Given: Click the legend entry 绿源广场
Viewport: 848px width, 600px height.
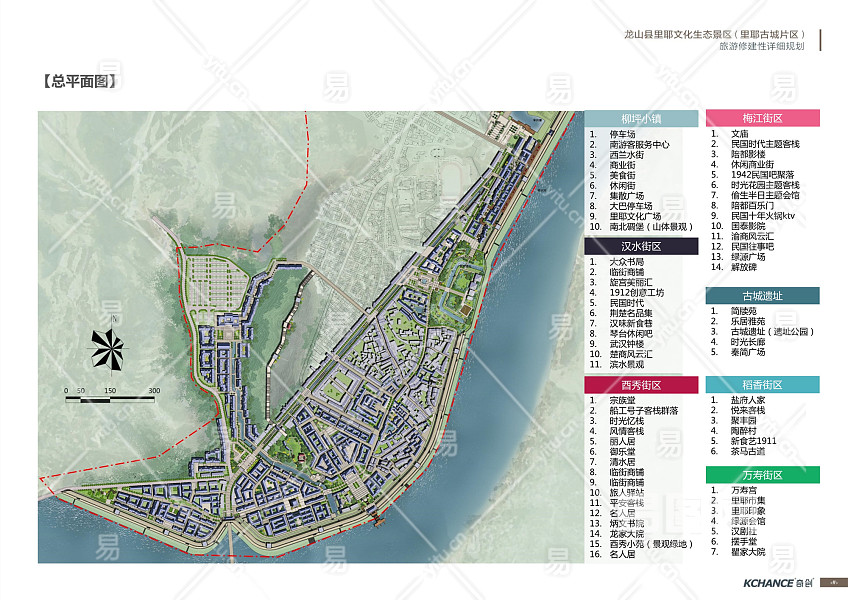Looking at the screenshot, I should (x=748, y=257).
